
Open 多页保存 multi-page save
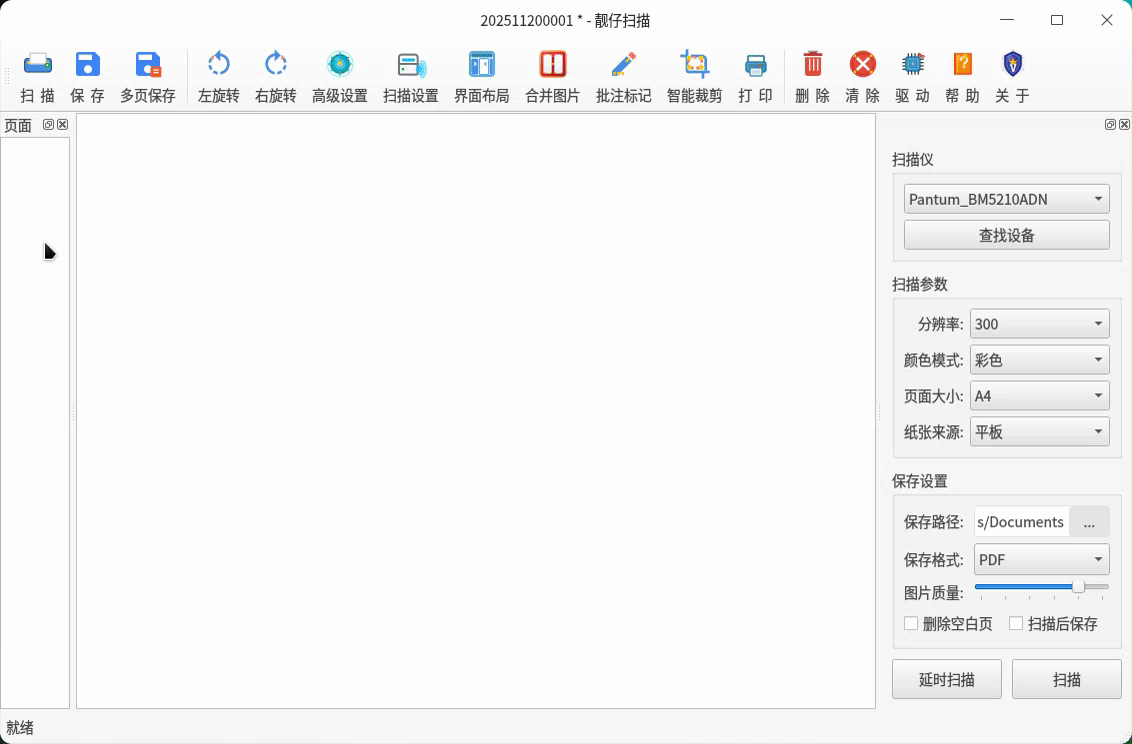click(148, 76)
